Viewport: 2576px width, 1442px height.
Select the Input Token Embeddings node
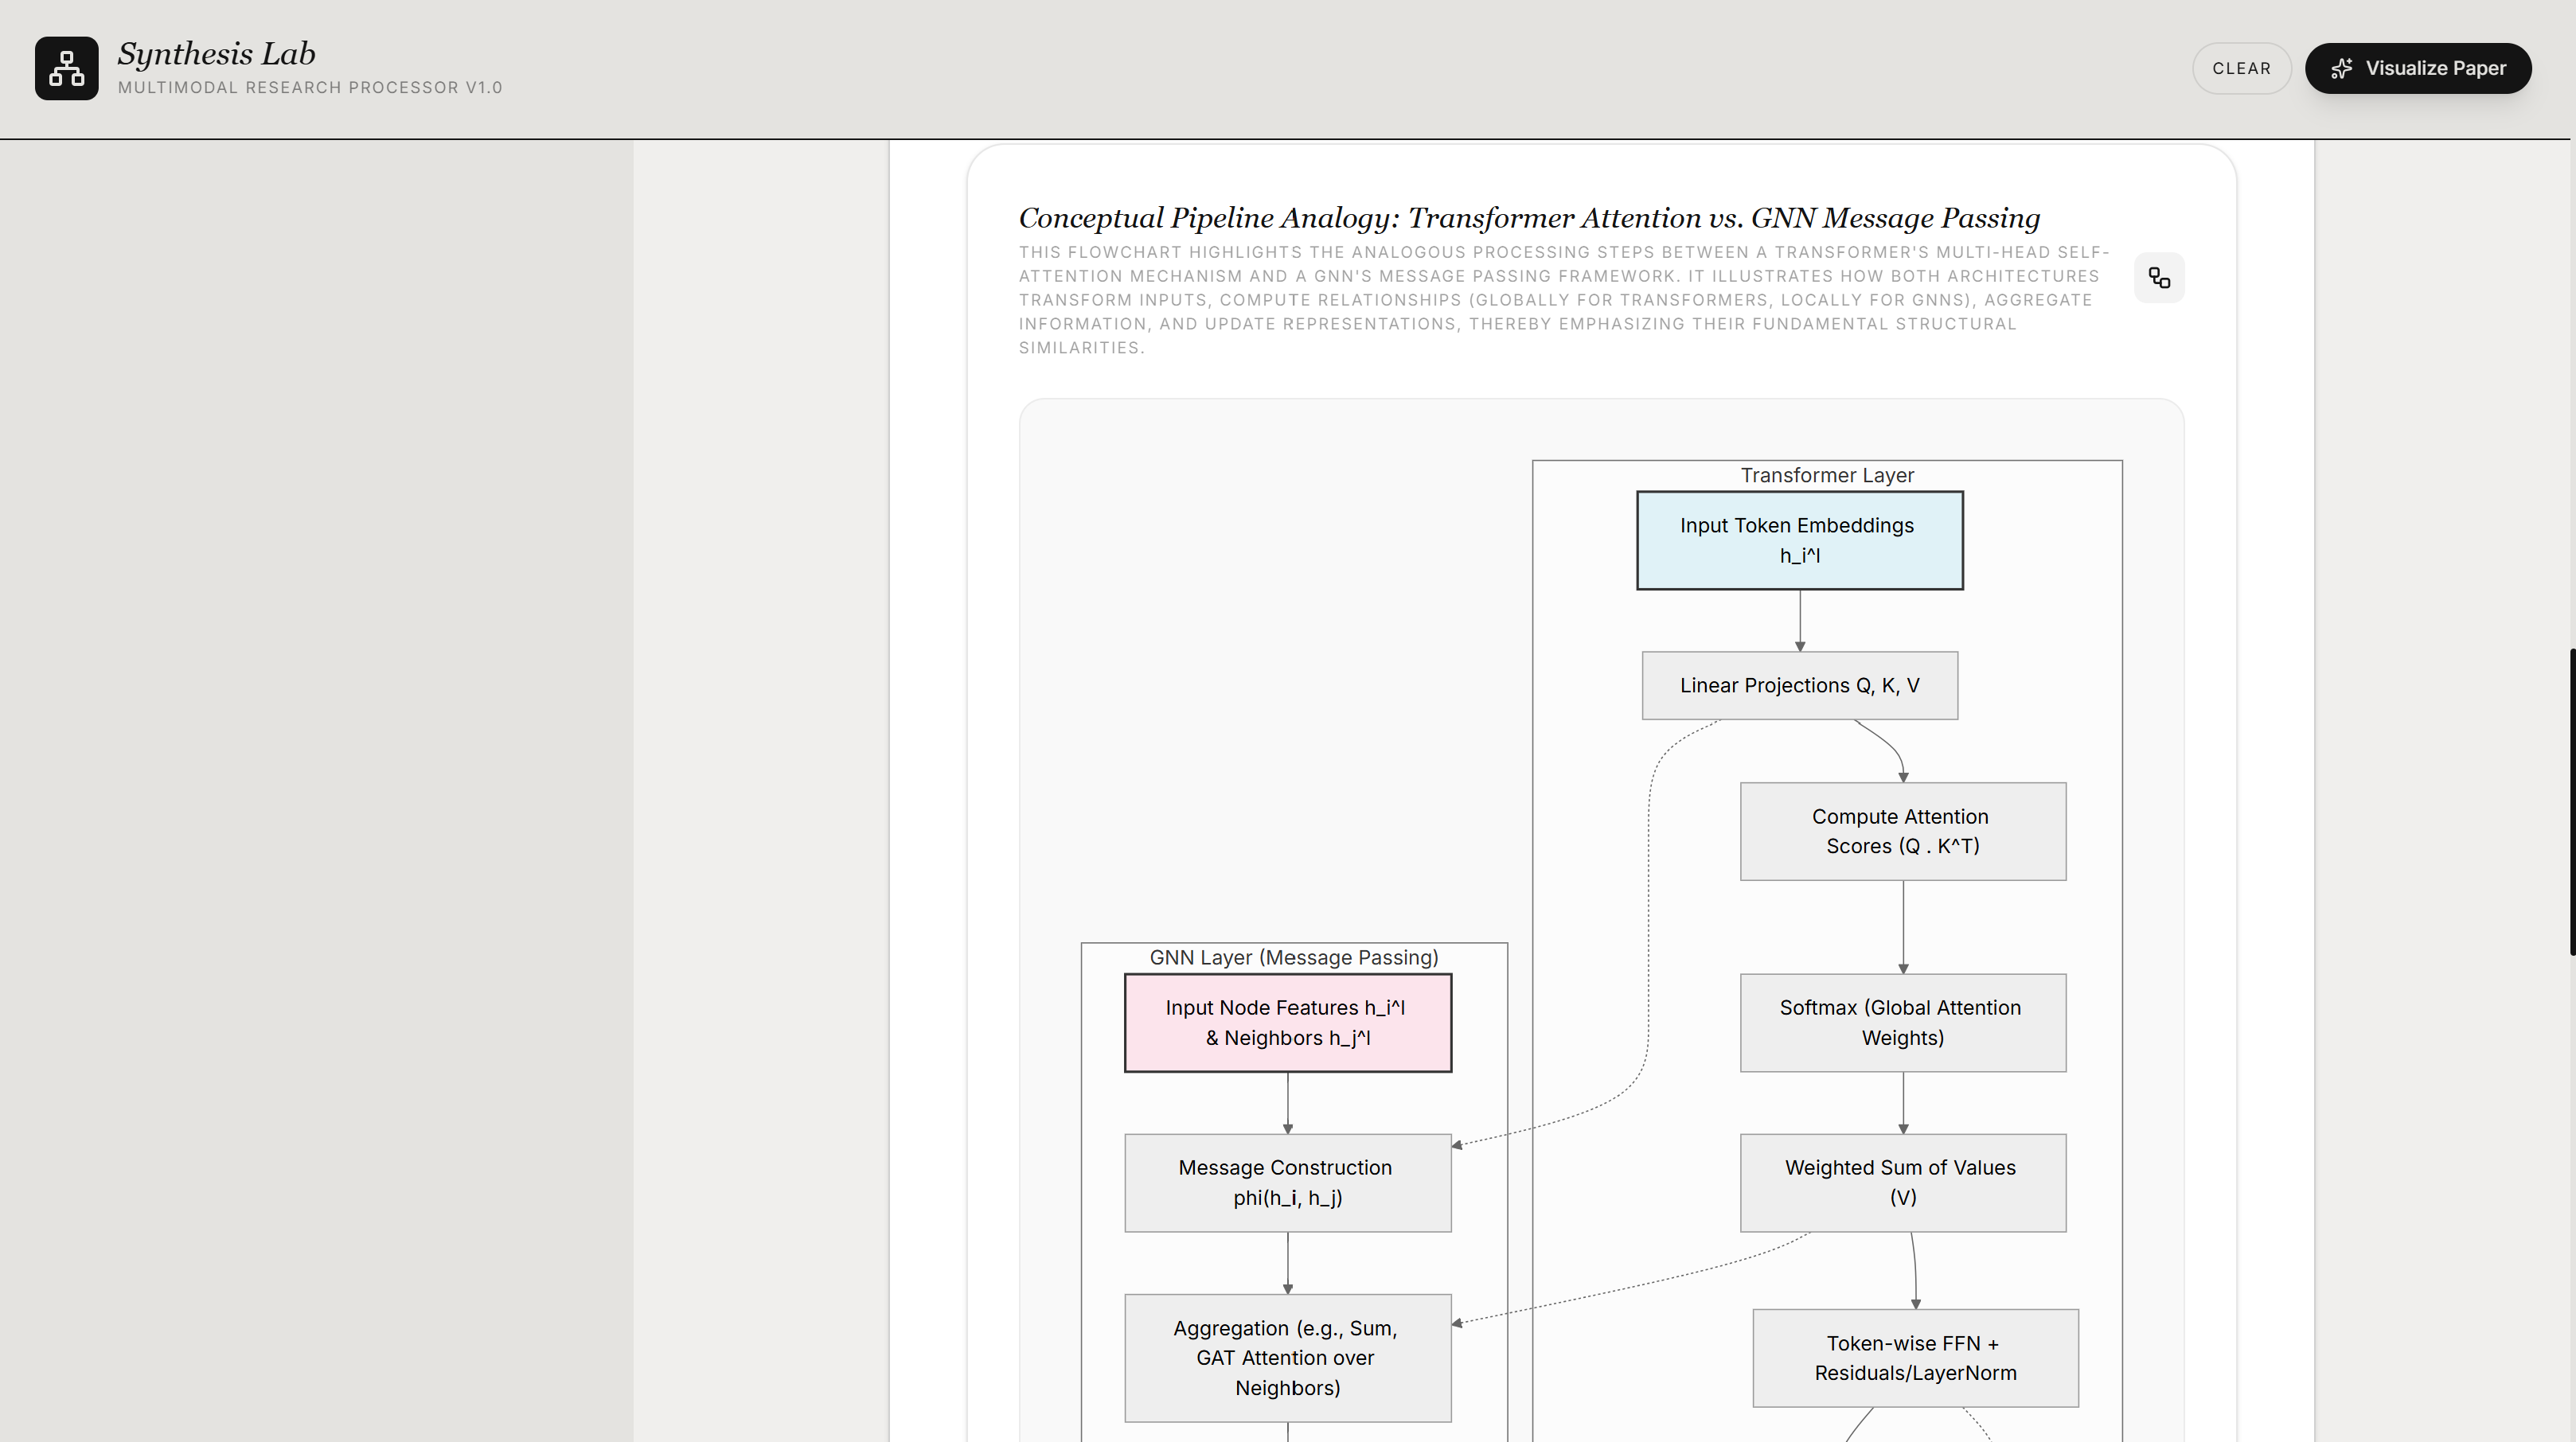[1799, 540]
